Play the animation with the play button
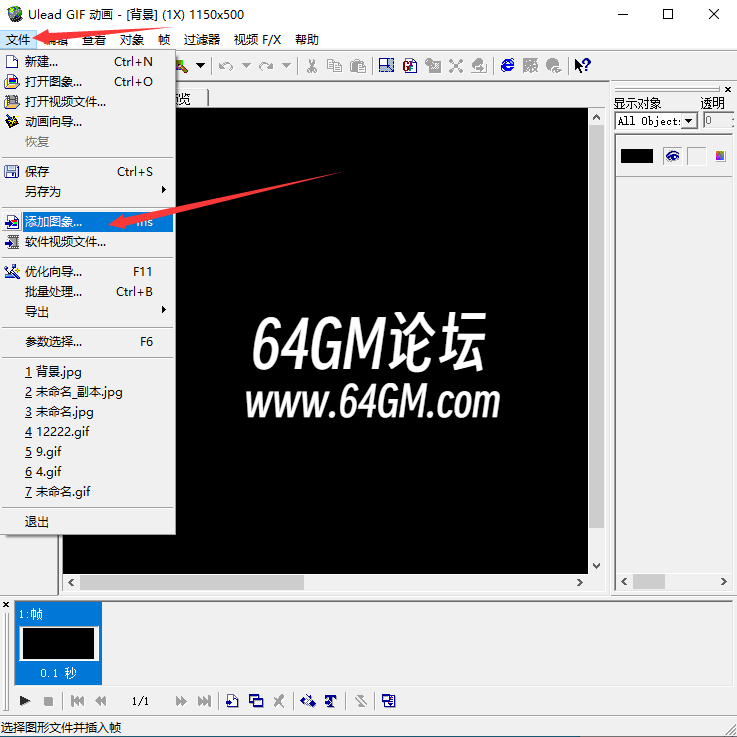This screenshot has height=737, width=737. [x=25, y=701]
